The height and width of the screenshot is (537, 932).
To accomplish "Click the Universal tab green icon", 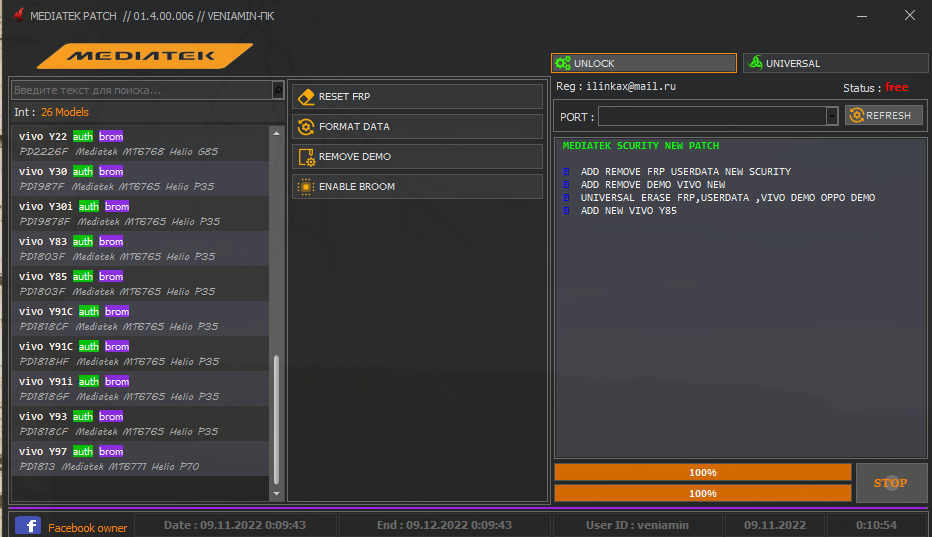I will pos(755,62).
